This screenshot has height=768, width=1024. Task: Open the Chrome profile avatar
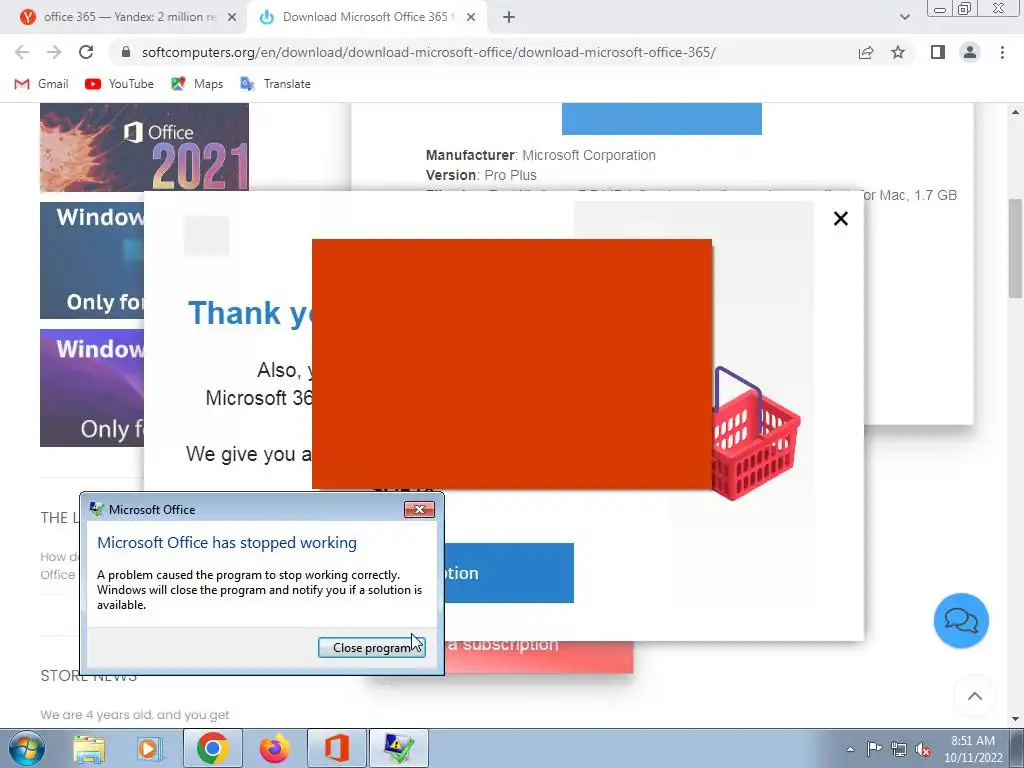pyautogui.click(x=970, y=52)
